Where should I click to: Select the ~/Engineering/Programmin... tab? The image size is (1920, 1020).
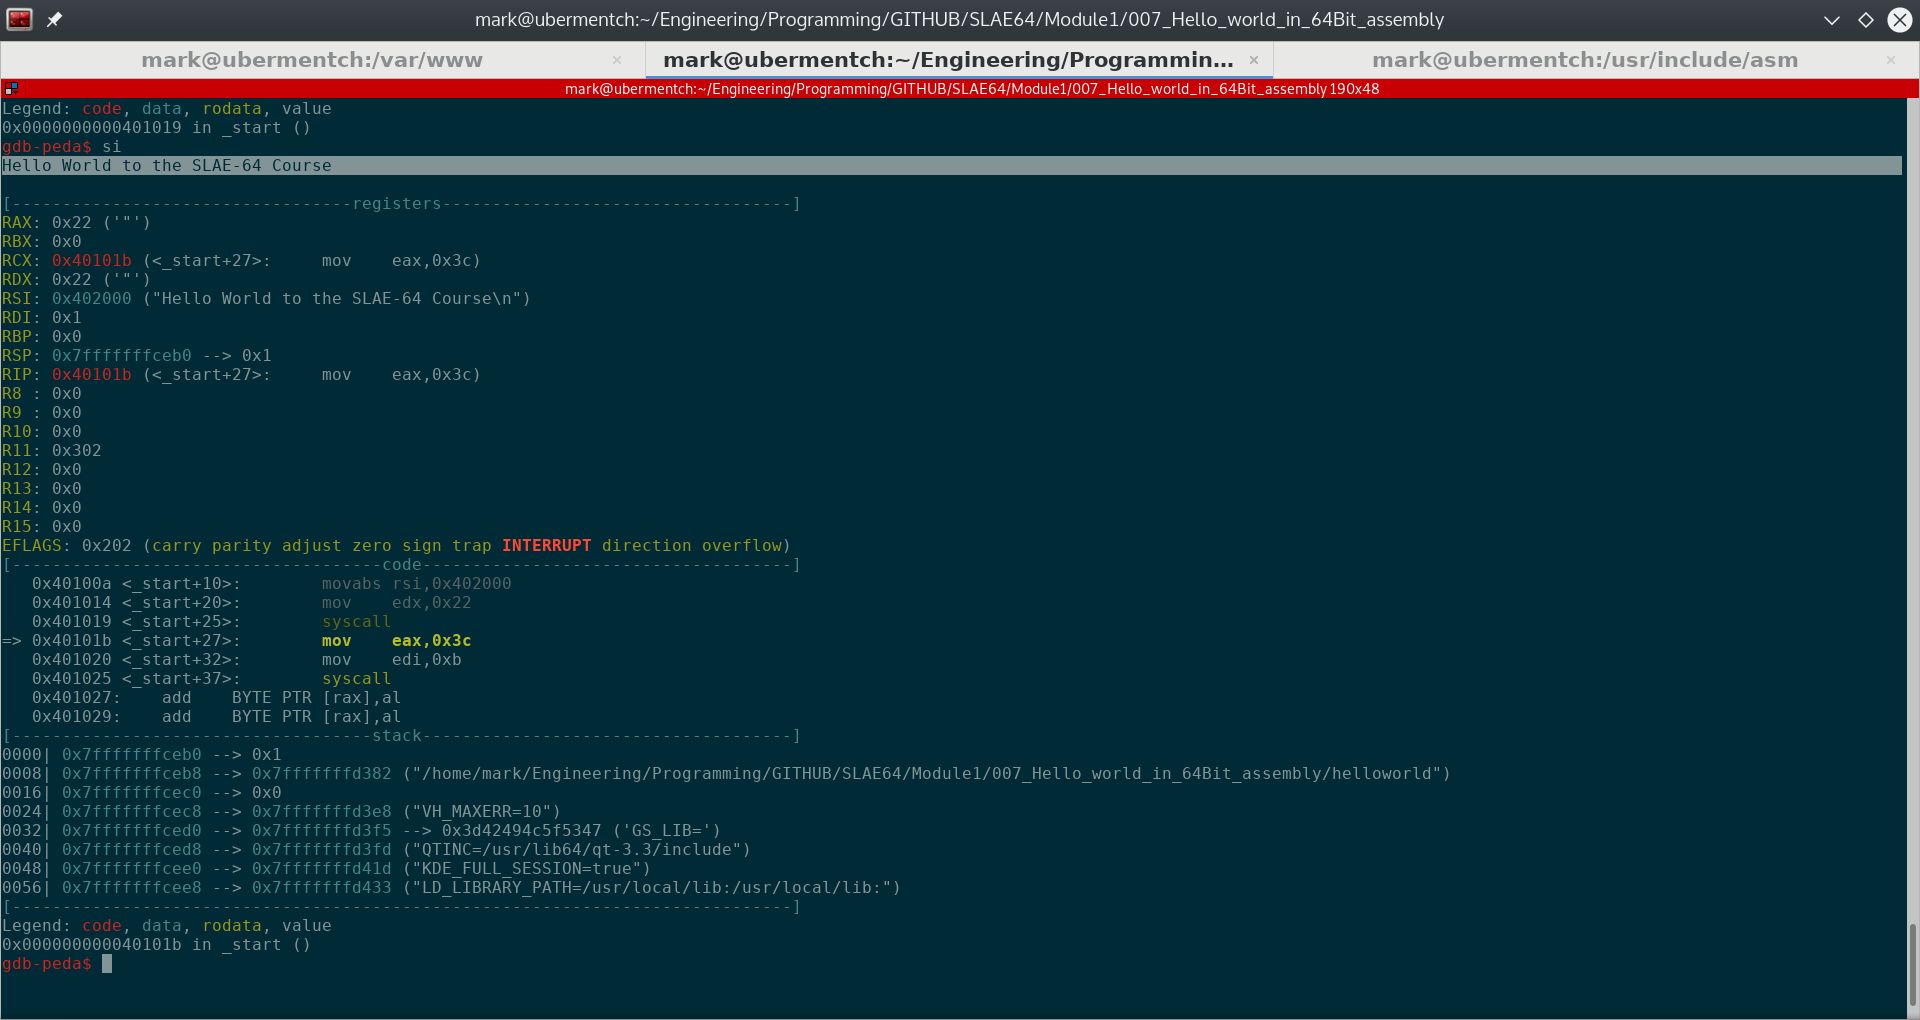[x=948, y=60]
